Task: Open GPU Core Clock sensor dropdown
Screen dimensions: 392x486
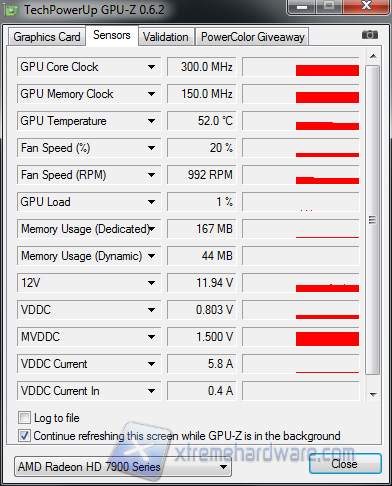Action: [151, 67]
